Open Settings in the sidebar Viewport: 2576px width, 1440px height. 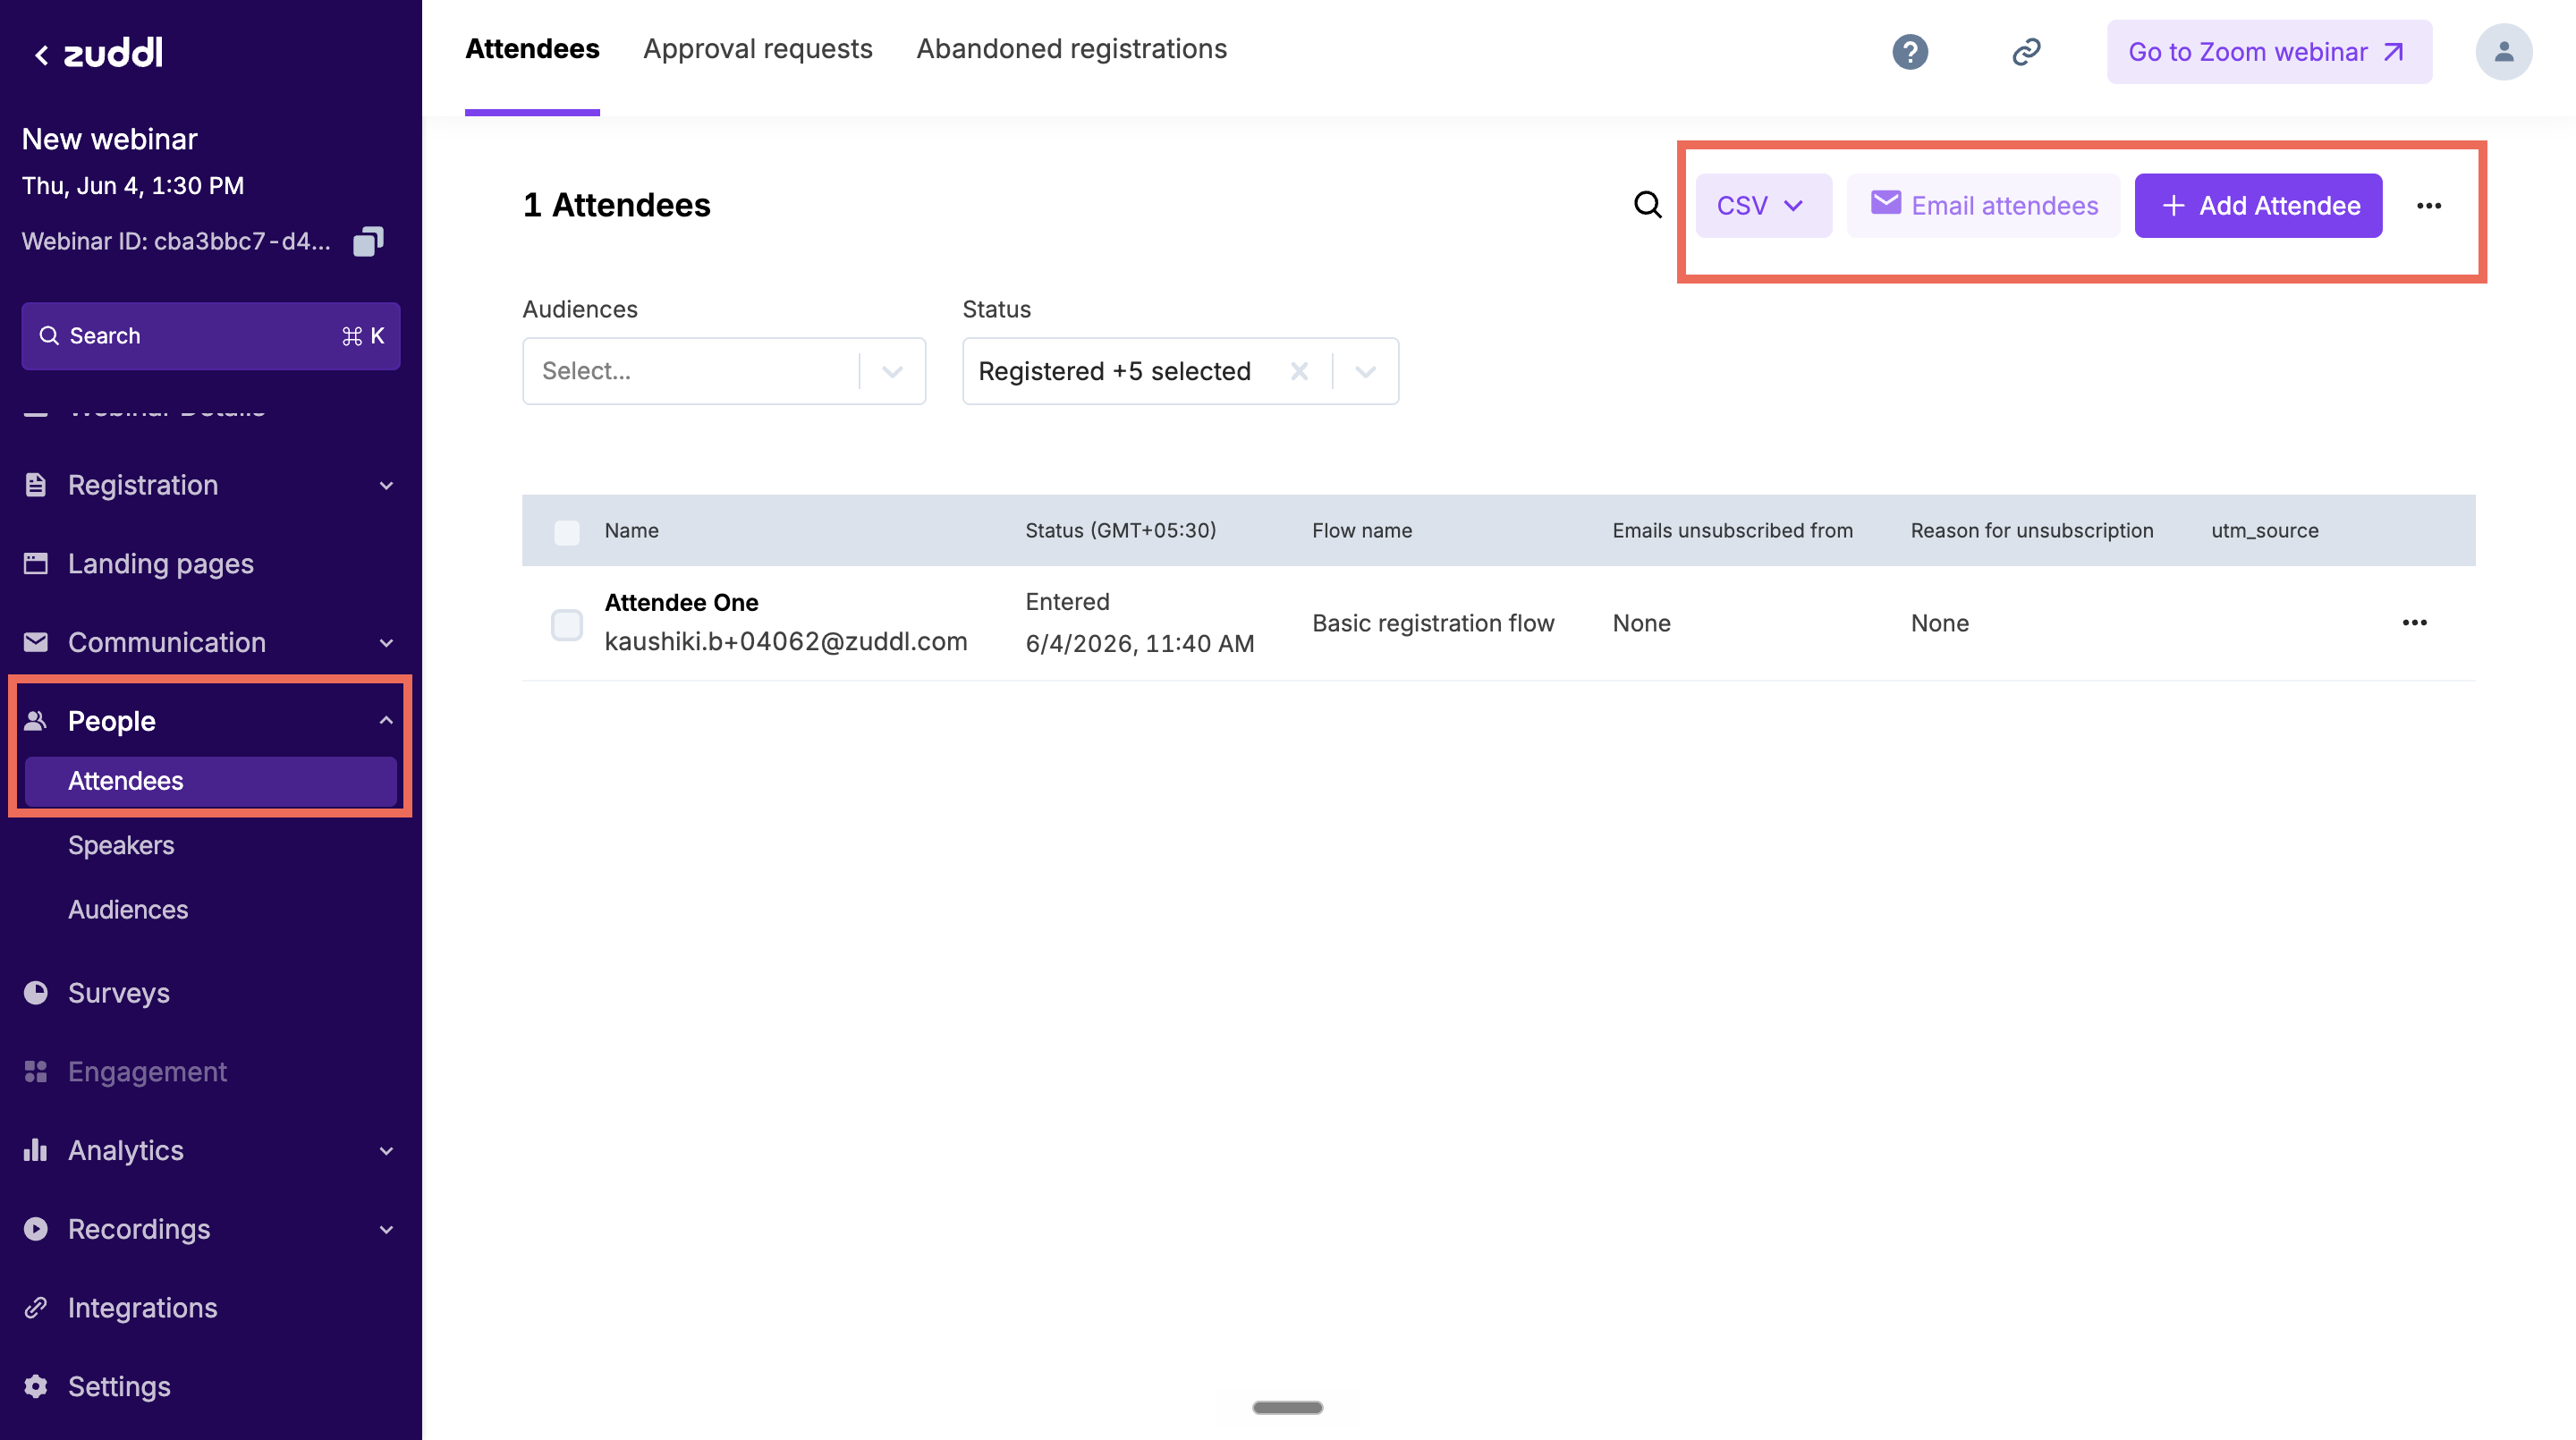pos(119,1386)
